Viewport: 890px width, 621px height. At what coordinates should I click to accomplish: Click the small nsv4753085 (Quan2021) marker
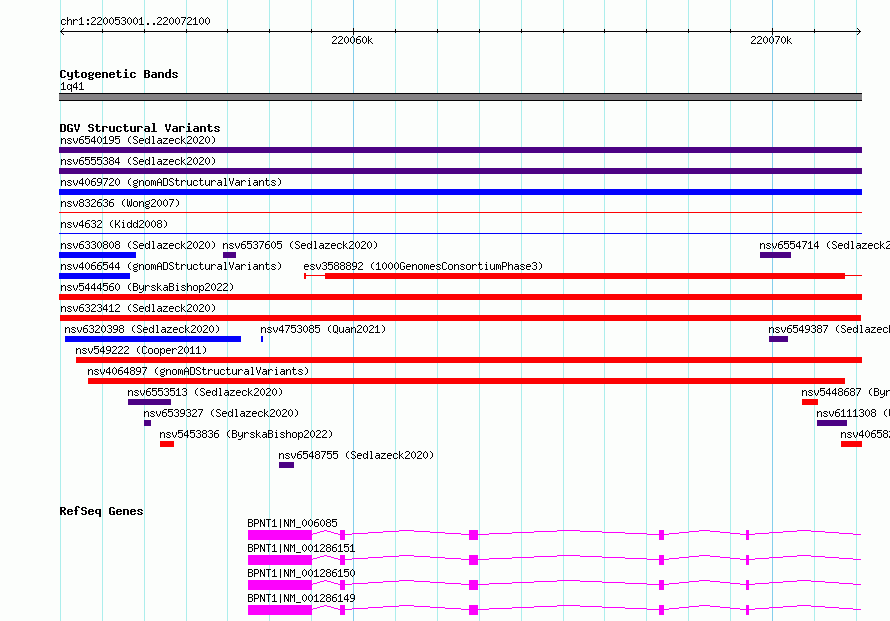click(x=262, y=339)
